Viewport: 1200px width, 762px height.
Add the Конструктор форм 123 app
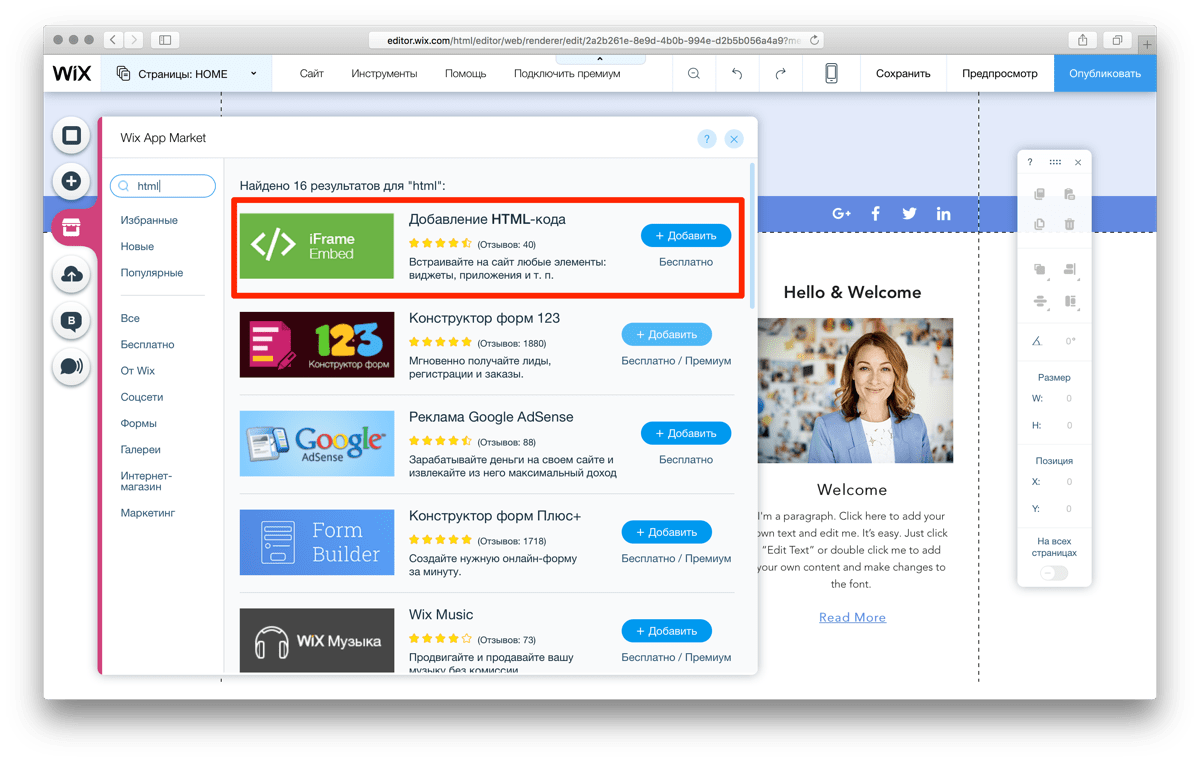tap(667, 334)
